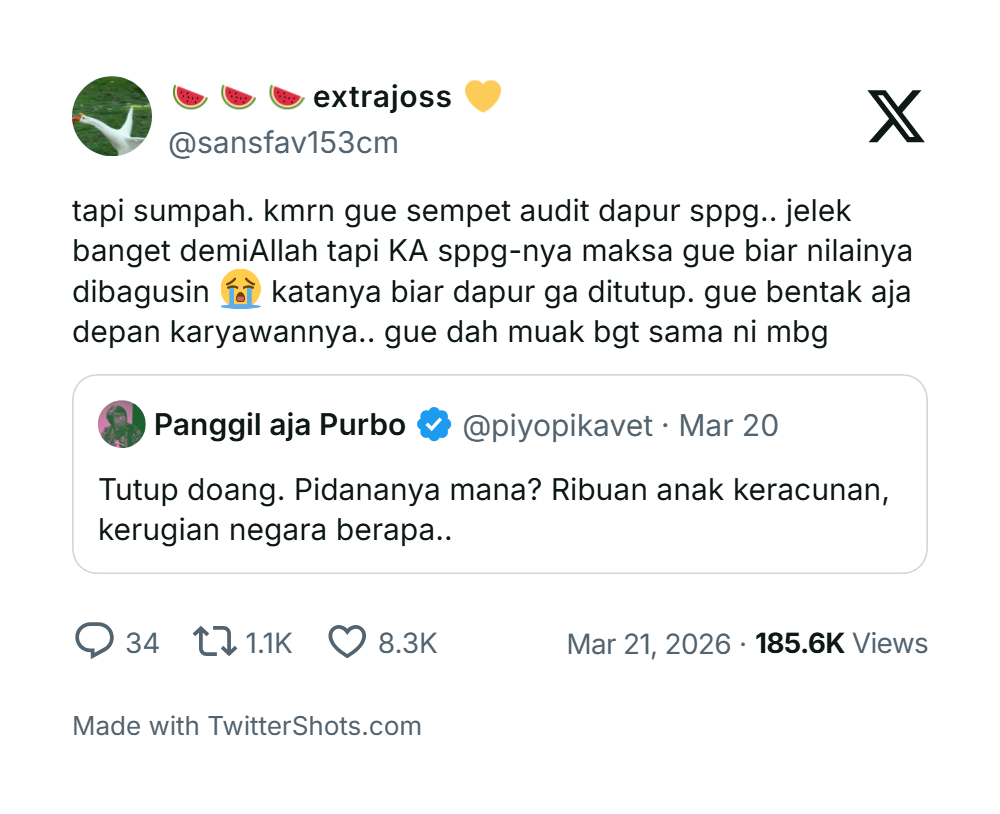Open the goose profile picture
Screen dimensions: 1000x814
coord(112,116)
